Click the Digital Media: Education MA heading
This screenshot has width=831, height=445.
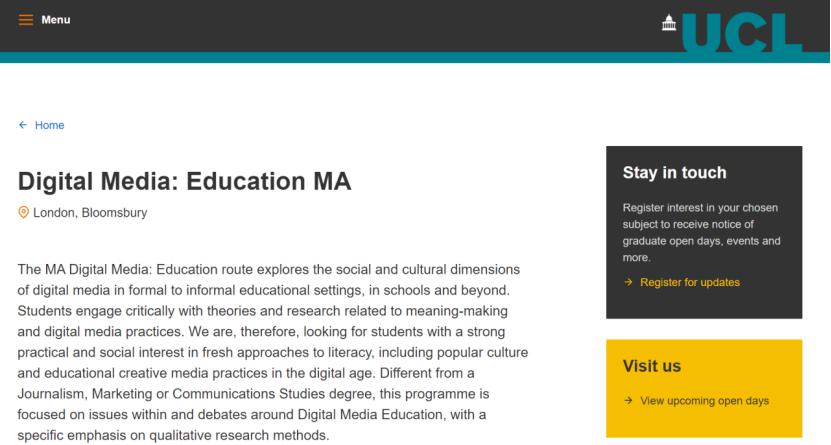pyautogui.click(x=184, y=181)
